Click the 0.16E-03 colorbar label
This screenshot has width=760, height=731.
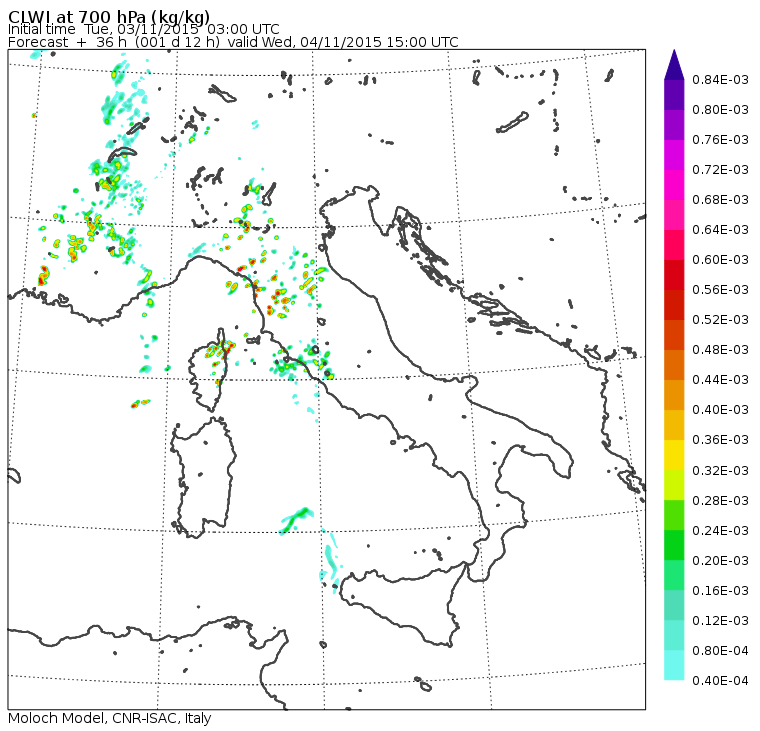pyautogui.click(x=720, y=591)
